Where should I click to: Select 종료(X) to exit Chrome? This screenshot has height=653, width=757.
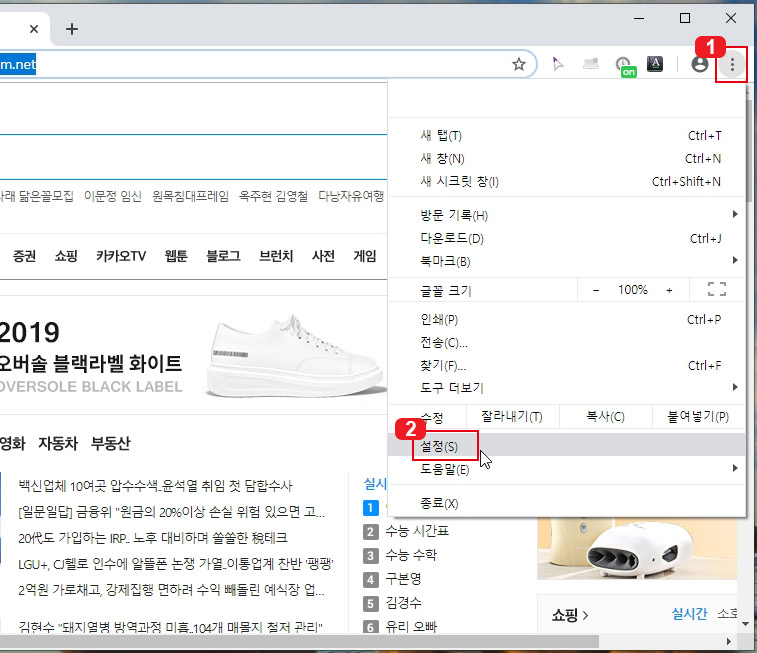click(x=567, y=503)
